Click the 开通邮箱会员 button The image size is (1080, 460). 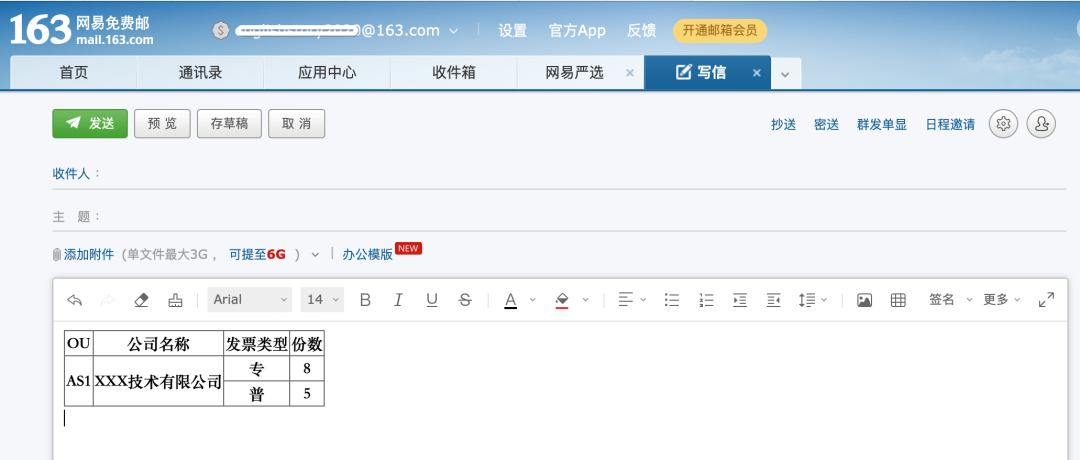pos(720,31)
